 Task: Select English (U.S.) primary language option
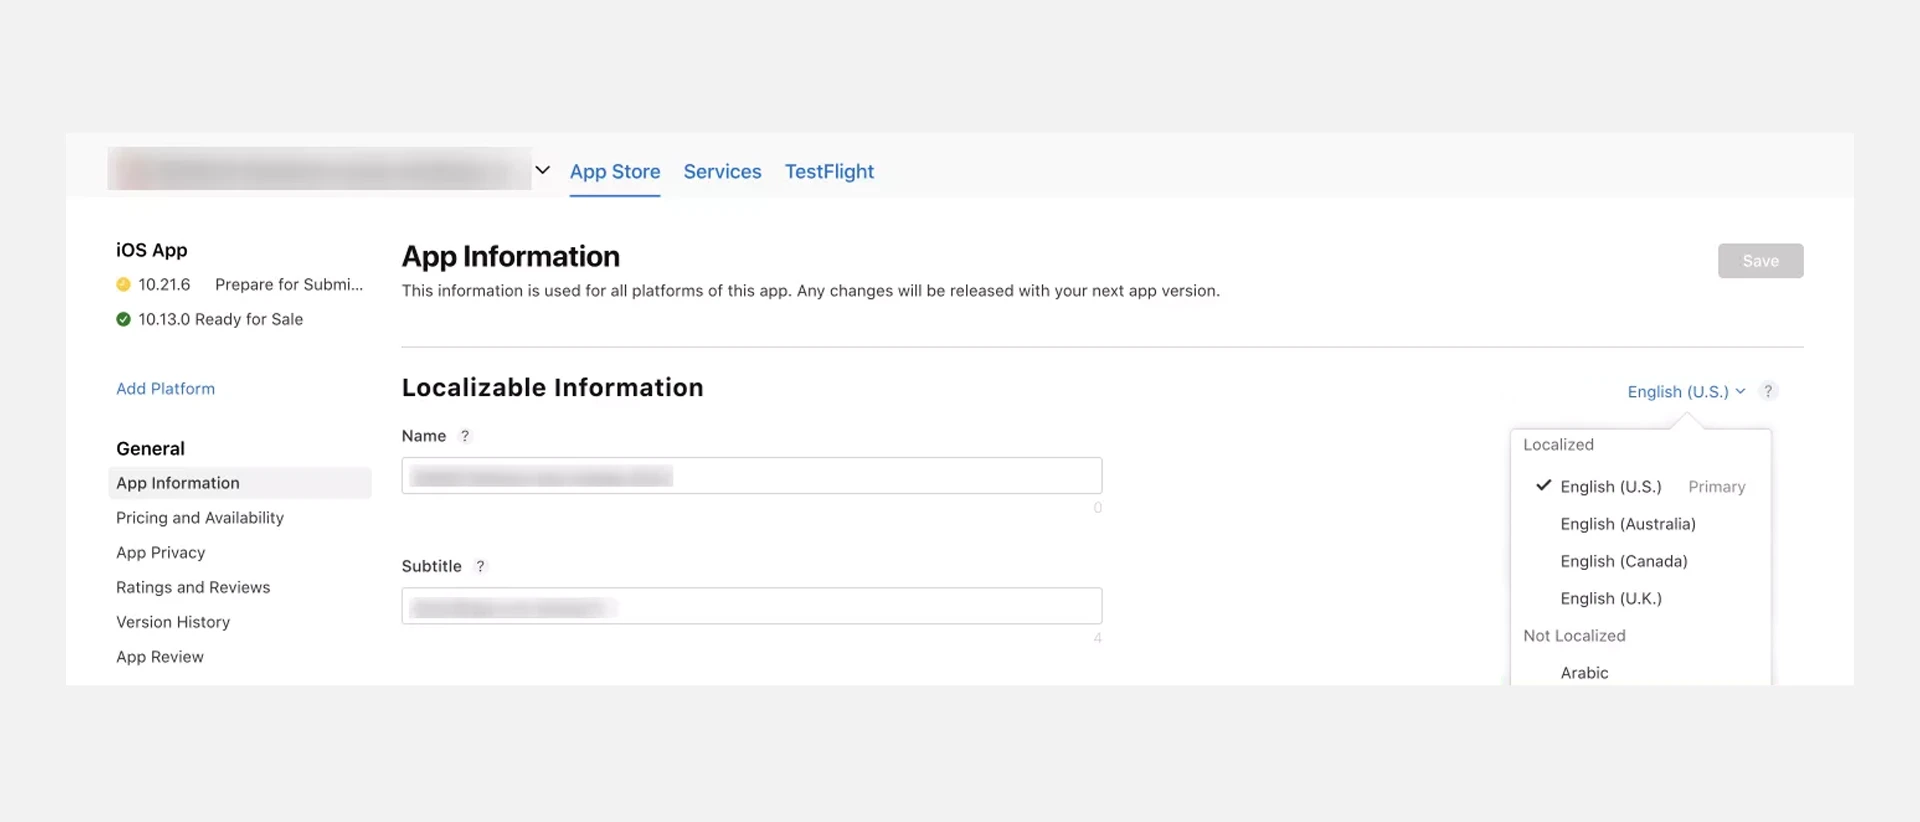coord(1610,487)
